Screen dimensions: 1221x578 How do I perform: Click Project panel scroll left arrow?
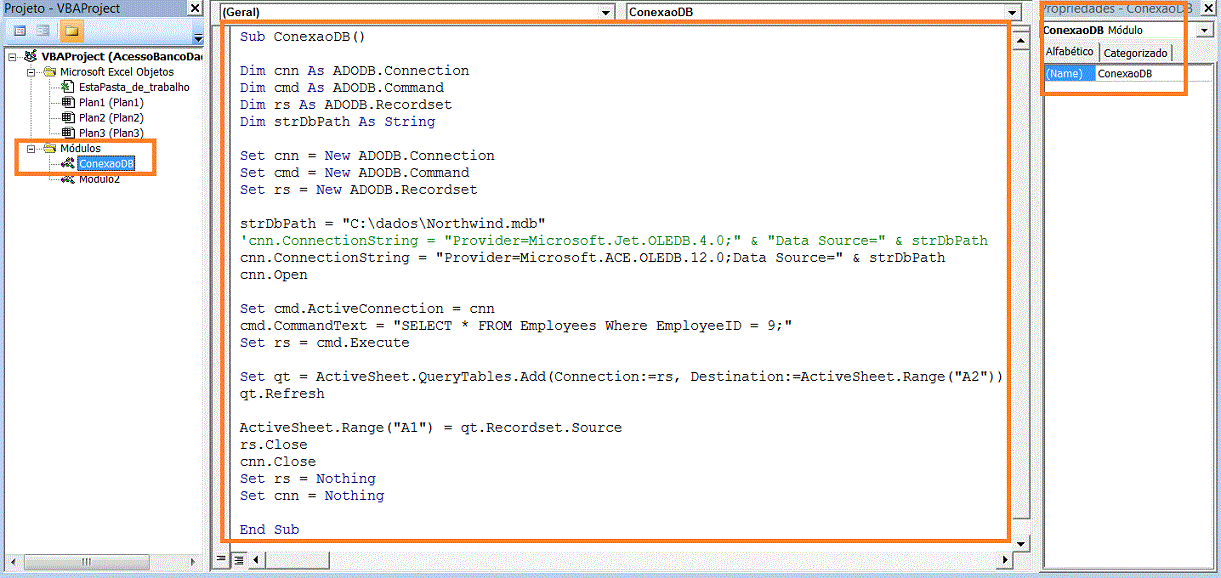pos(12,562)
